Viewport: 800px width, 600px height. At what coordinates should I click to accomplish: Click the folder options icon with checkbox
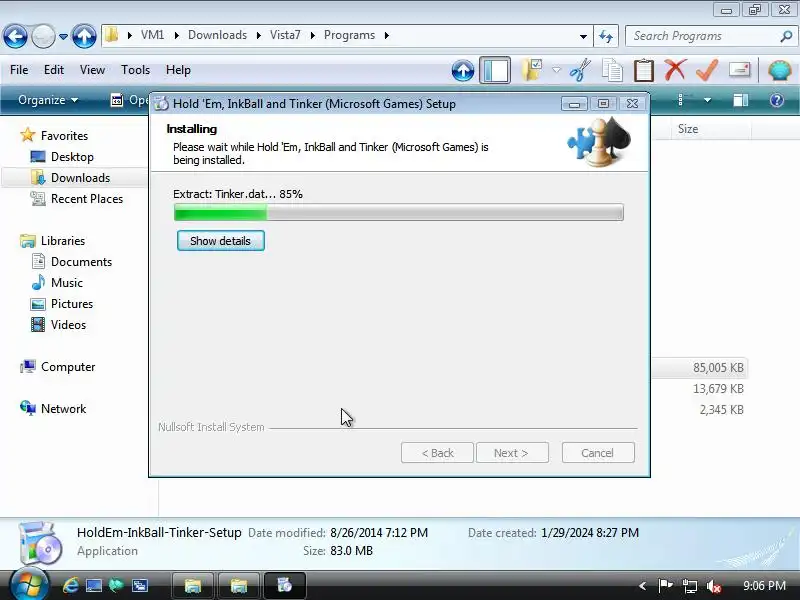(x=532, y=70)
